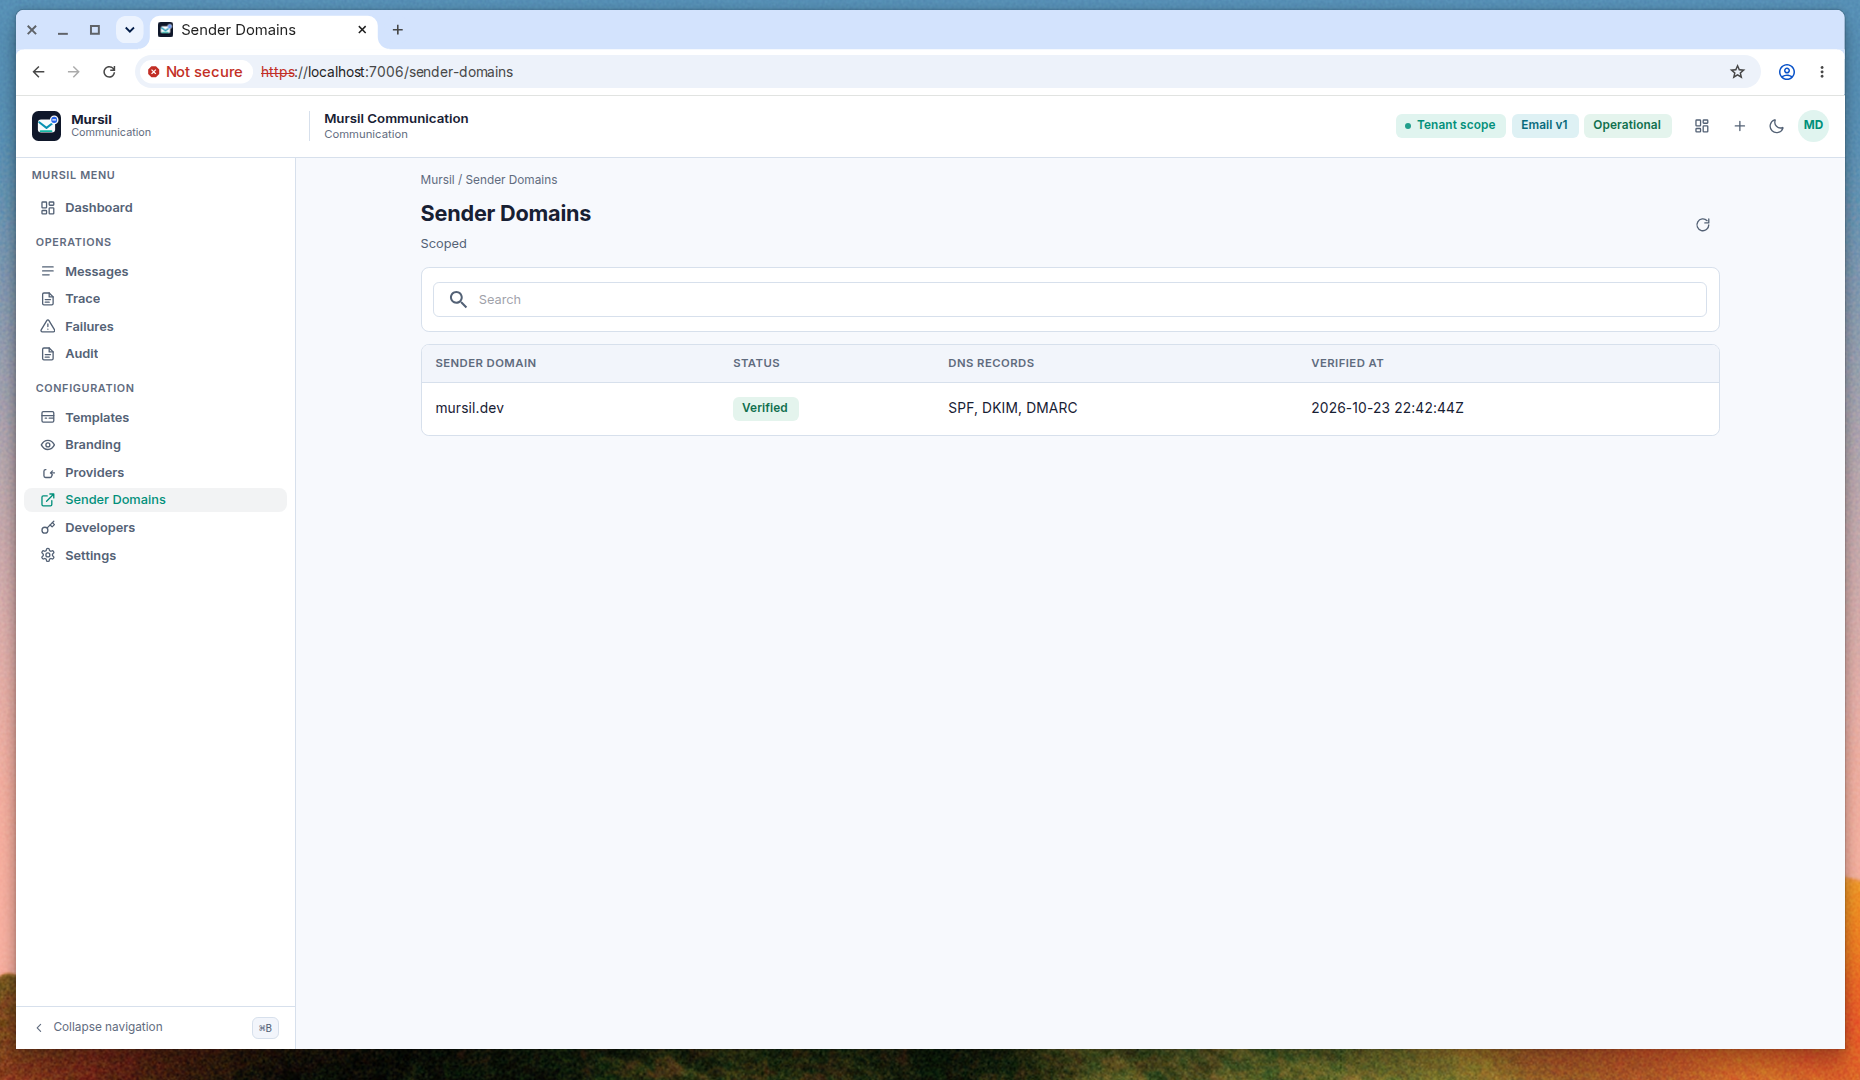Viewport: 1860px width, 1080px height.
Task: Click the Email v1 badge
Action: [1545, 126]
